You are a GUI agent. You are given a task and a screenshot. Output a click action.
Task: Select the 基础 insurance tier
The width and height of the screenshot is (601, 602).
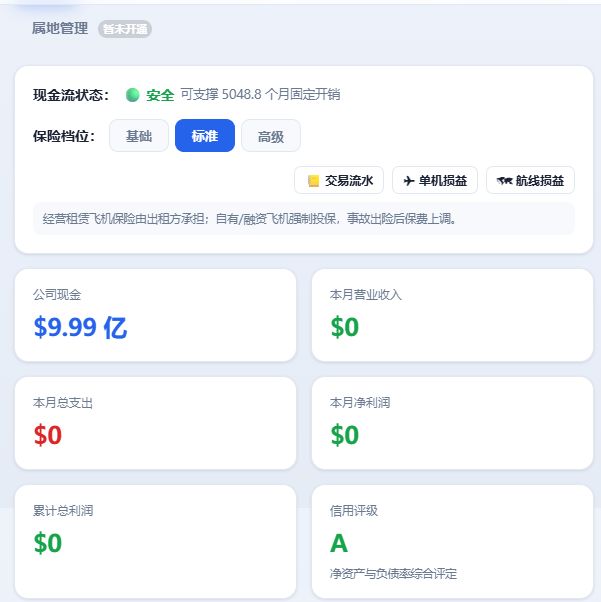[139, 136]
